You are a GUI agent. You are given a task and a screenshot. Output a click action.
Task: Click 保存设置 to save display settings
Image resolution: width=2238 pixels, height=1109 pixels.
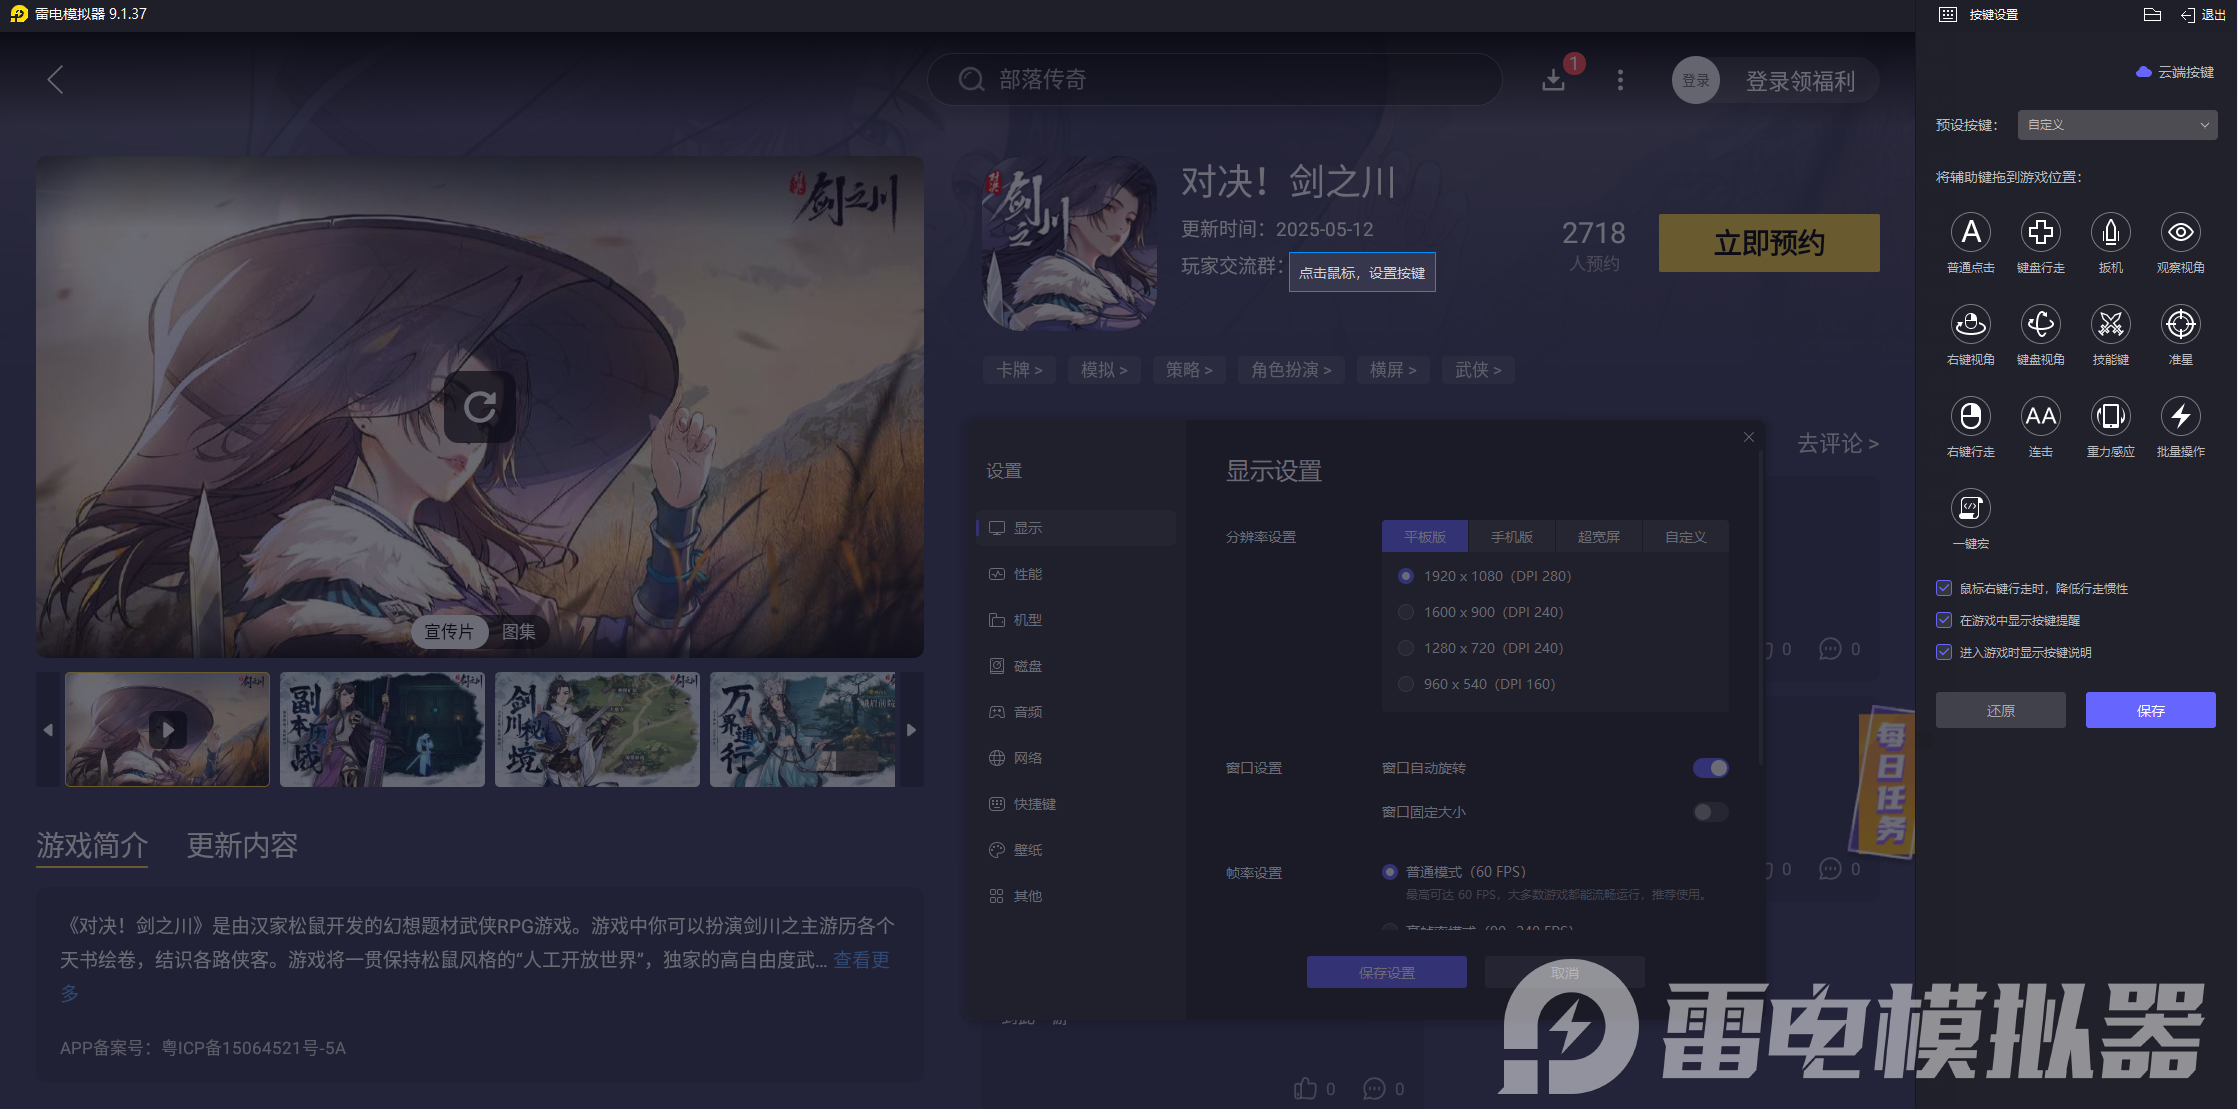point(1386,971)
